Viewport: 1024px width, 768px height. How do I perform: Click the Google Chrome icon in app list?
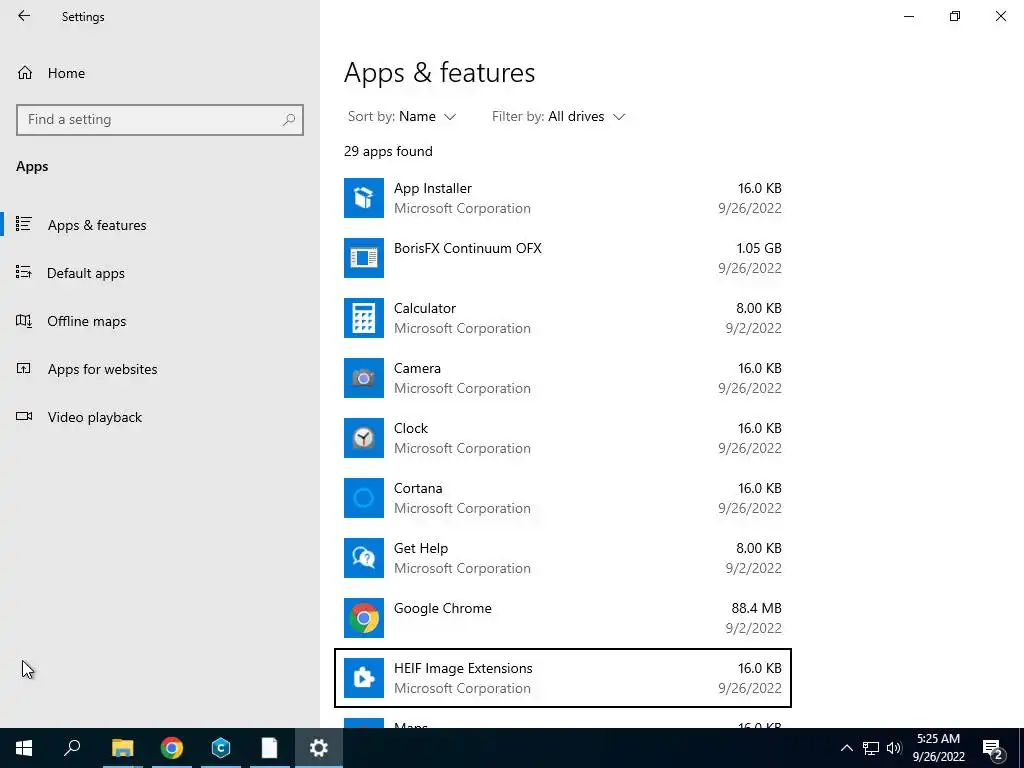point(364,618)
